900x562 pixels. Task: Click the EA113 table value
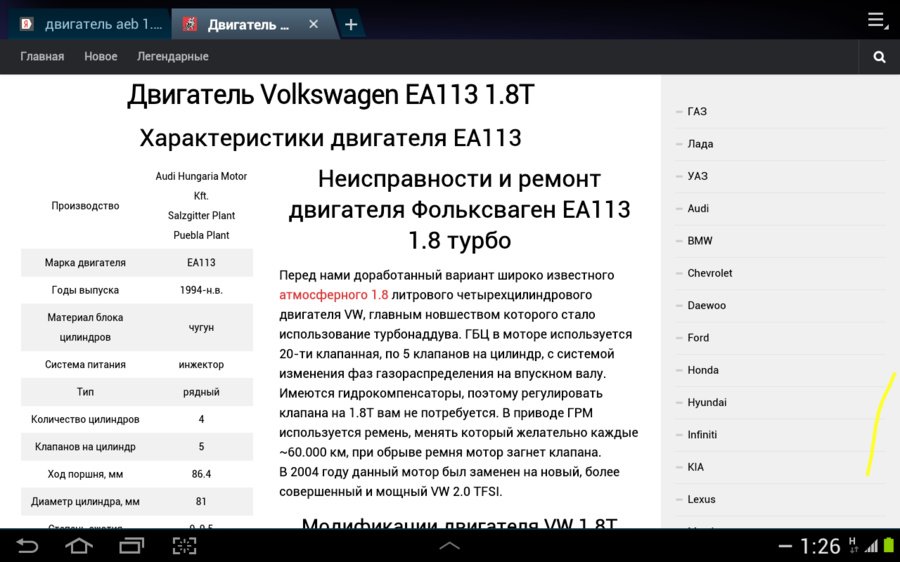click(x=201, y=262)
